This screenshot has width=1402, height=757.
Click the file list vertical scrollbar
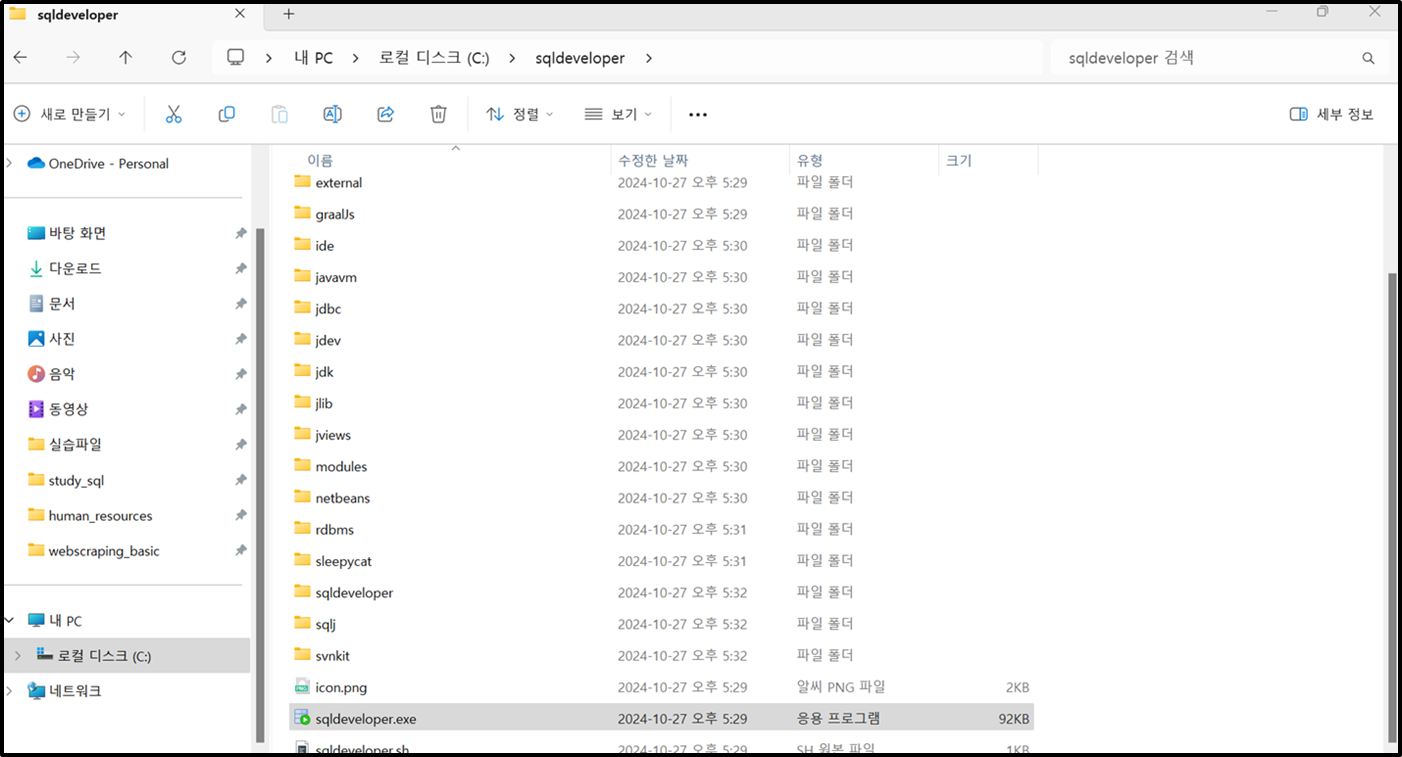tap(1390, 510)
